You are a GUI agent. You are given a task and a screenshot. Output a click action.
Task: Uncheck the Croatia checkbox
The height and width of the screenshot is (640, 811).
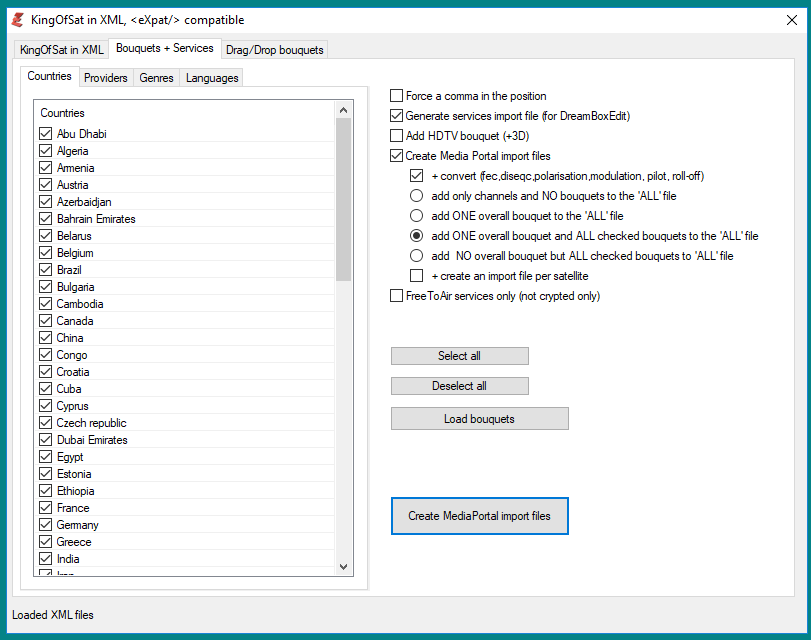click(x=46, y=372)
